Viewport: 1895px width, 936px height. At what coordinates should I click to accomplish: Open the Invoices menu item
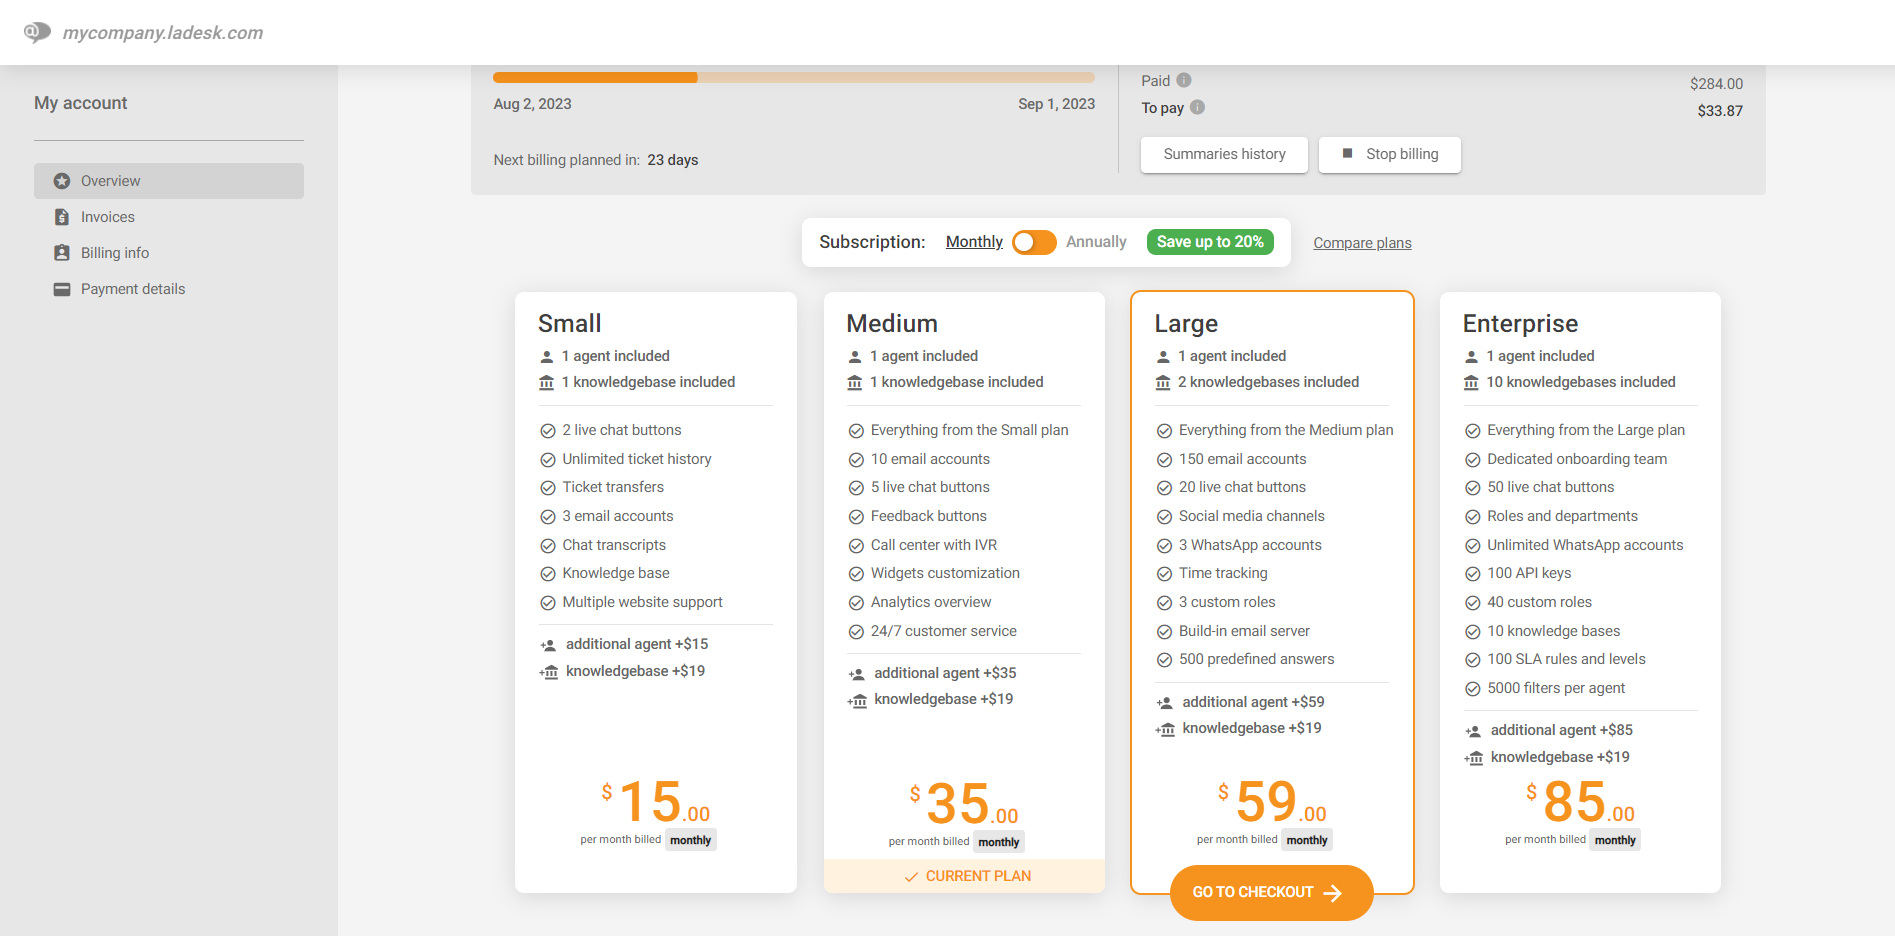click(108, 217)
